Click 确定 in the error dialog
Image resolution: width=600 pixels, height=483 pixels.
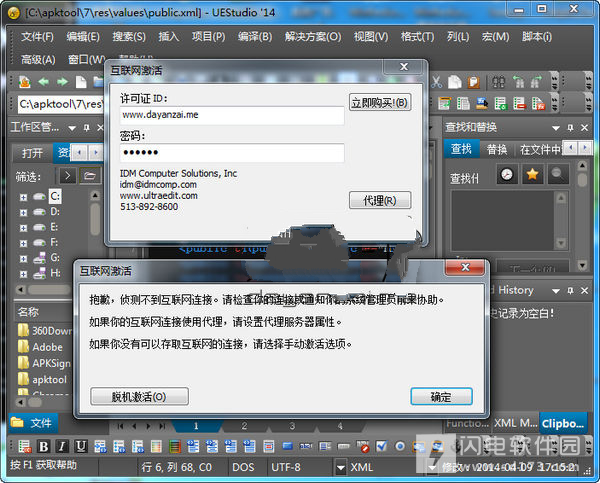[441, 397]
